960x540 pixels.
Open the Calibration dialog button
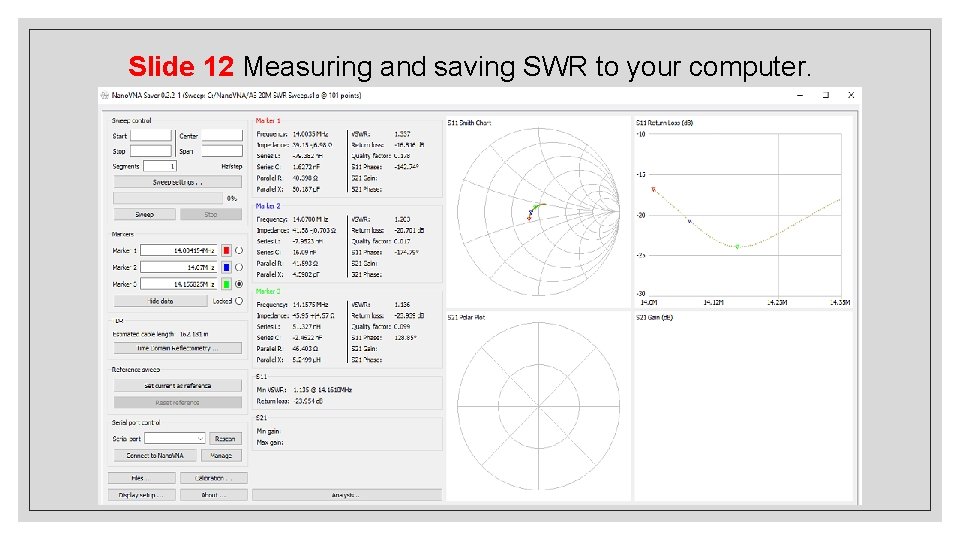(214, 478)
